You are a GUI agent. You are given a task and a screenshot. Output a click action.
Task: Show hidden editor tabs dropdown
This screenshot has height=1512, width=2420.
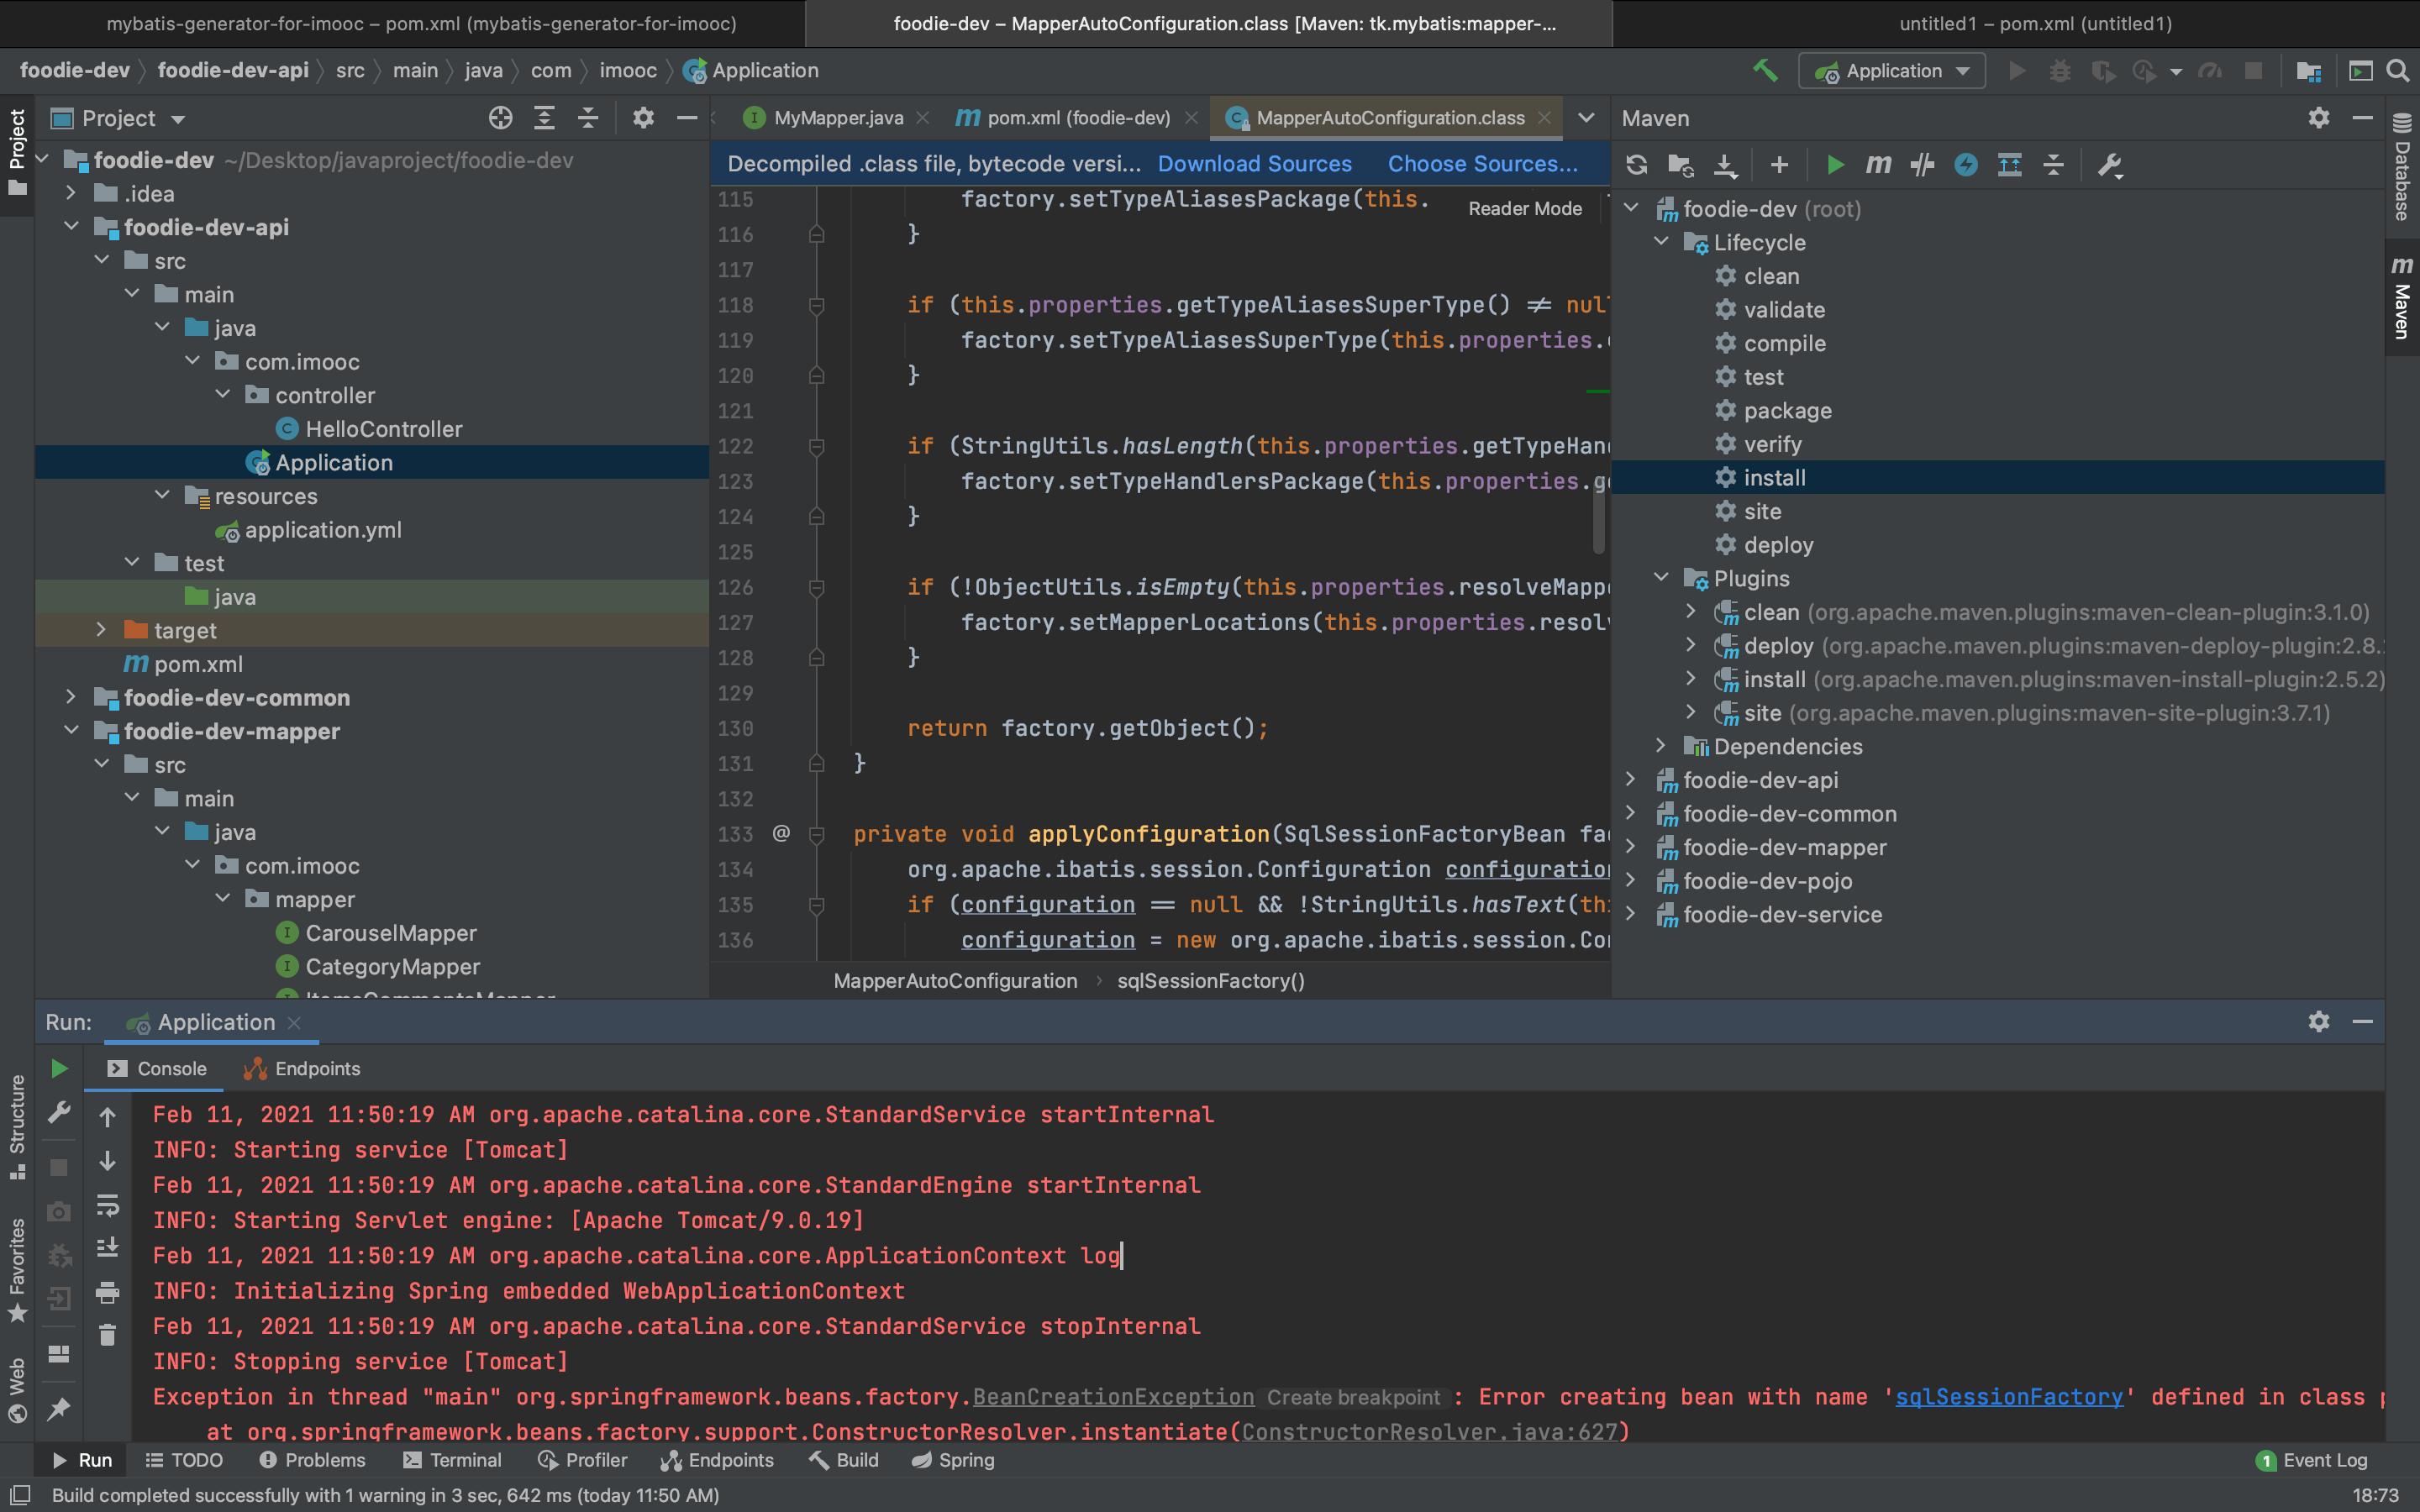pos(1586,118)
